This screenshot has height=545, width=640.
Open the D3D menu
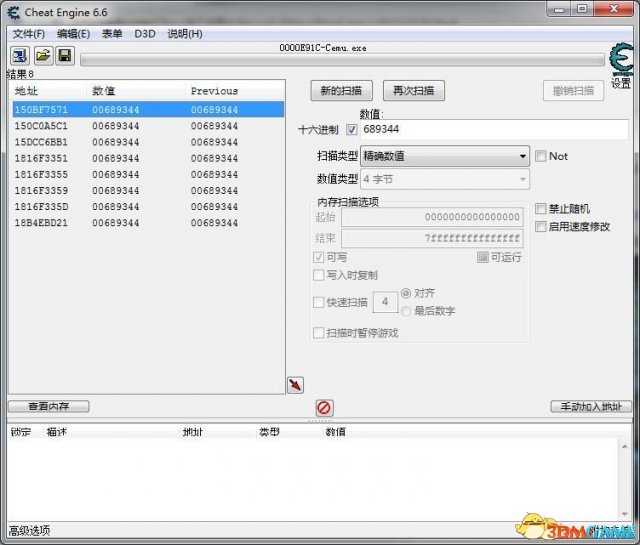point(145,33)
